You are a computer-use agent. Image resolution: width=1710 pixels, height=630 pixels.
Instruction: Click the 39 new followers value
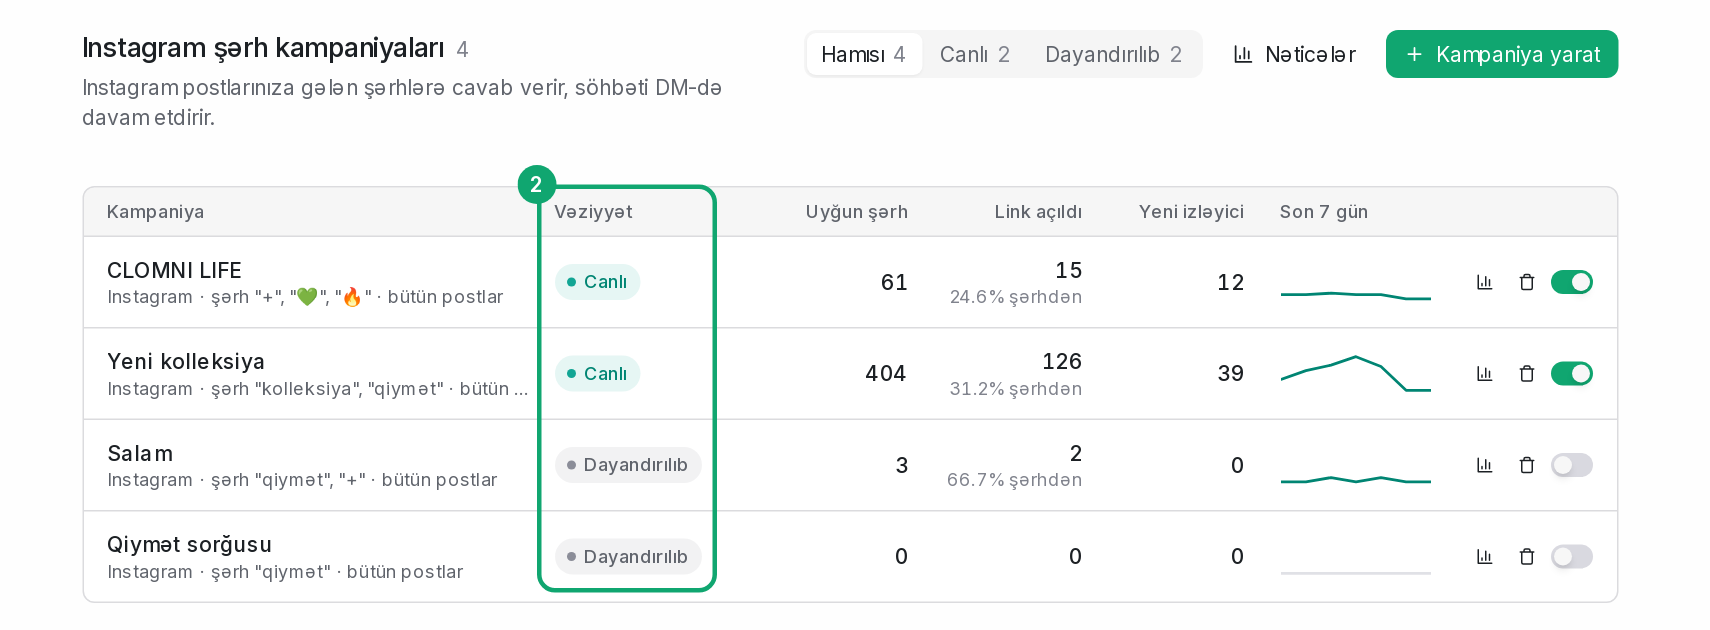pos(1231,373)
